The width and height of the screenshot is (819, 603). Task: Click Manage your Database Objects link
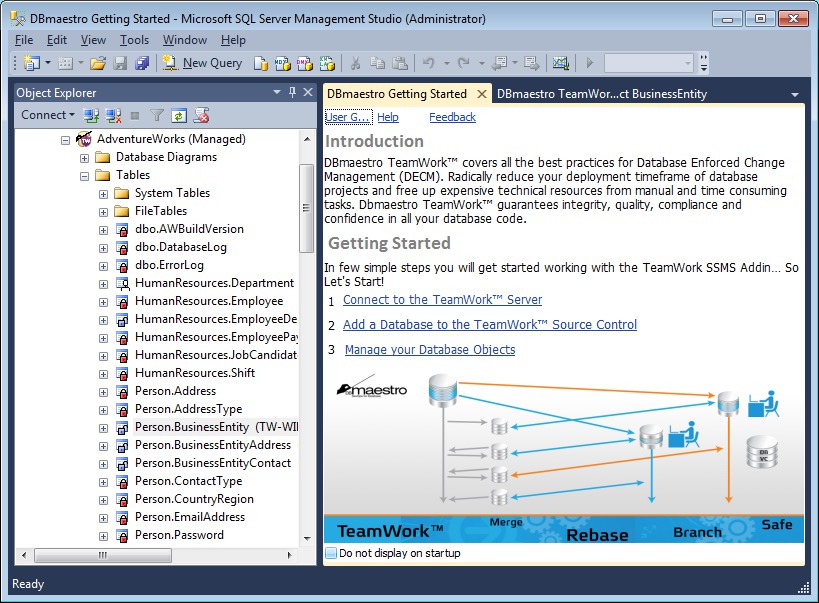430,350
